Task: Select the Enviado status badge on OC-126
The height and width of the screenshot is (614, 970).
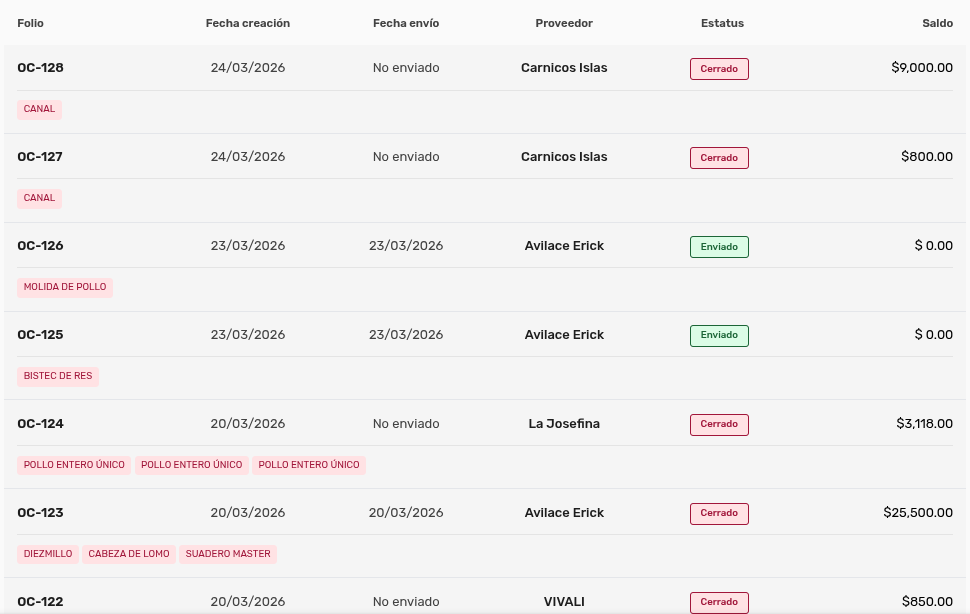Action: tap(719, 247)
